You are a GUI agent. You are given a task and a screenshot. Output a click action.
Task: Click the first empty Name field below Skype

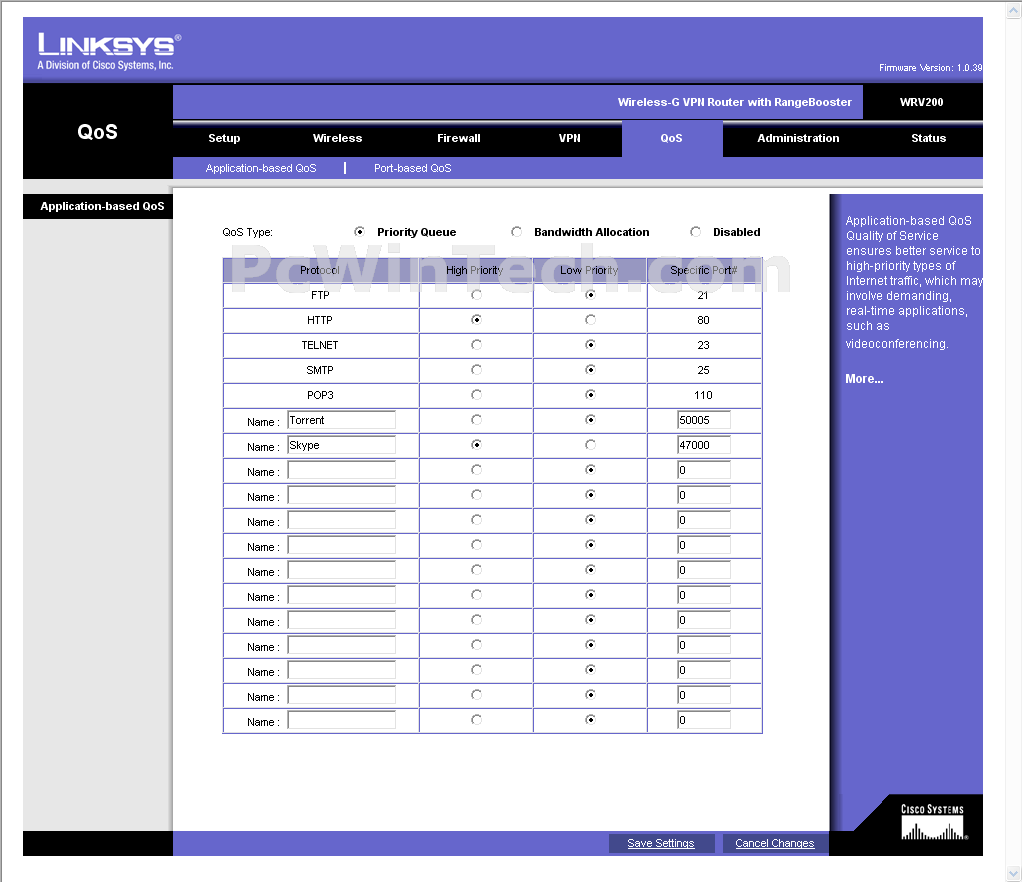point(342,470)
